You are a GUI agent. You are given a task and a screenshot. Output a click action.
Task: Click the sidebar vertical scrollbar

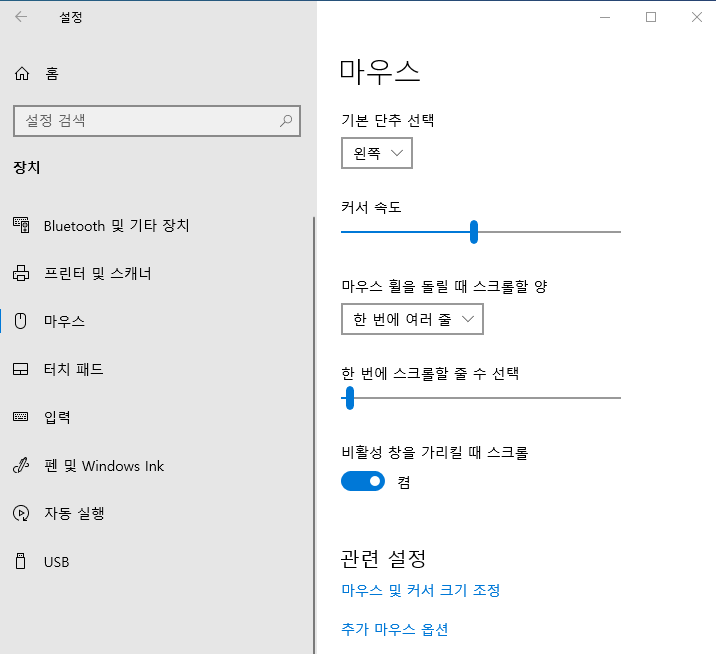pyautogui.click(x=314, y=434)
